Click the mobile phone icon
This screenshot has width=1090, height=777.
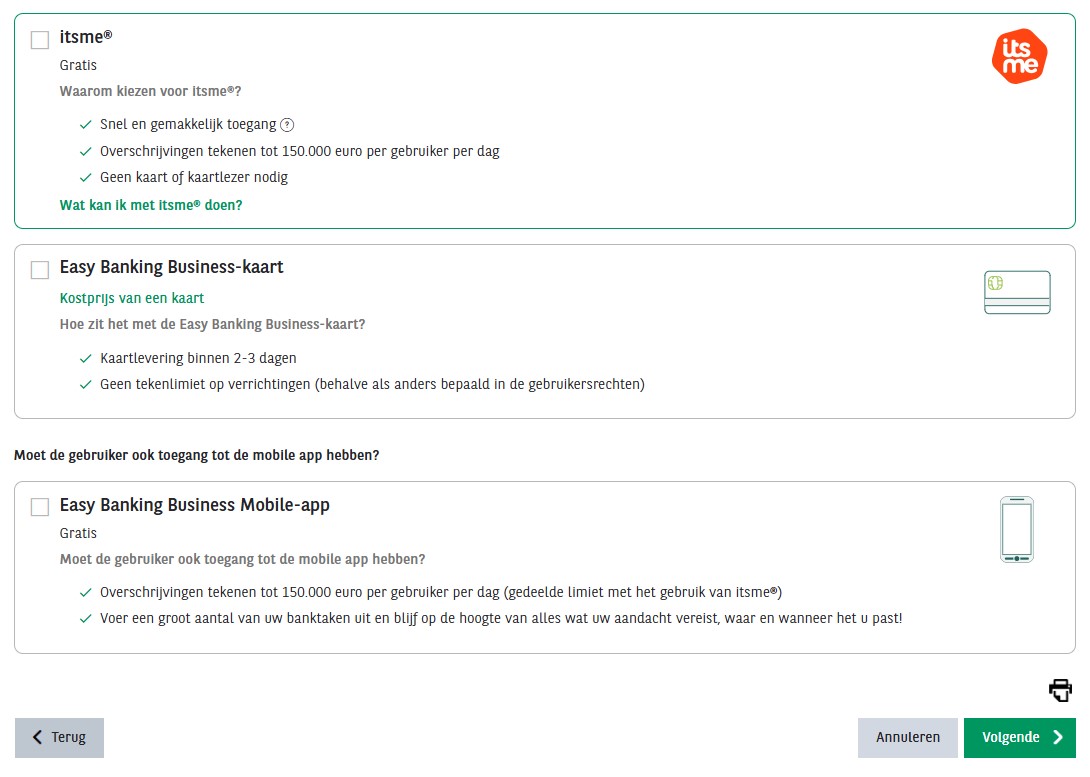click(1017, 529)
